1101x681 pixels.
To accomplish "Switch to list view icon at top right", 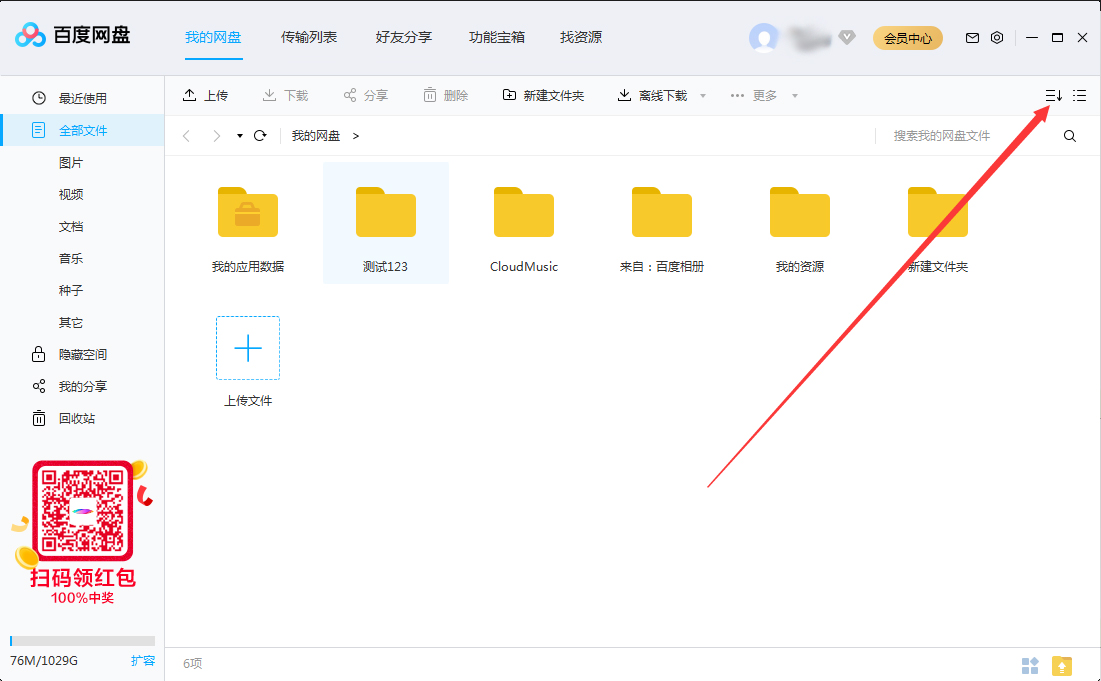I will click(1079, 95).
